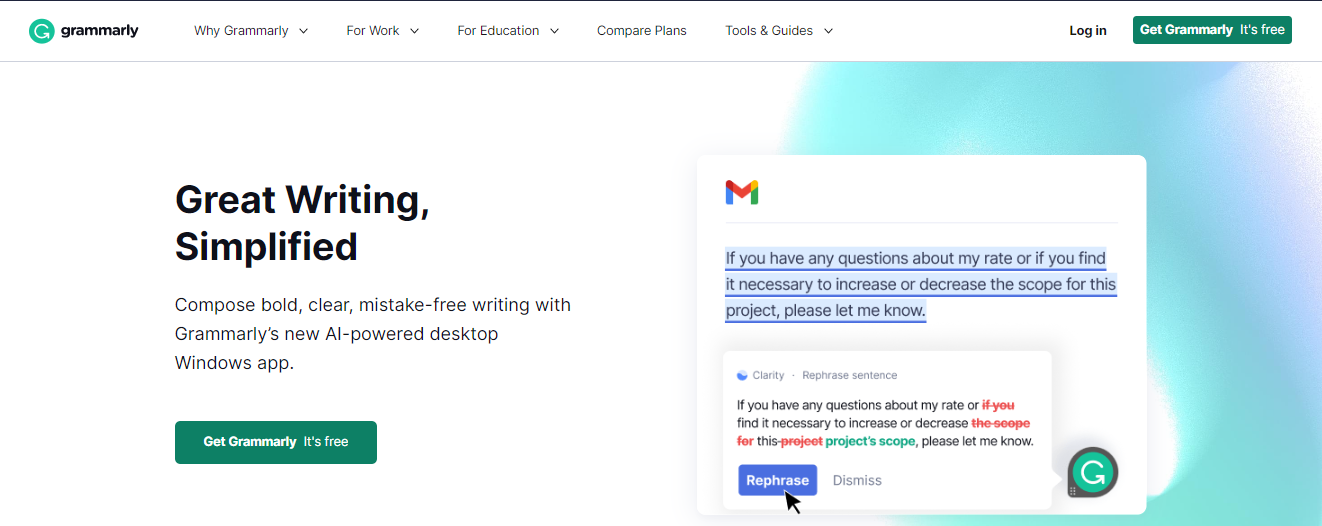This screenshot has height=526, width=1322.
Task: Expand the For Education dropdown arrow
Action: point(554,31)
